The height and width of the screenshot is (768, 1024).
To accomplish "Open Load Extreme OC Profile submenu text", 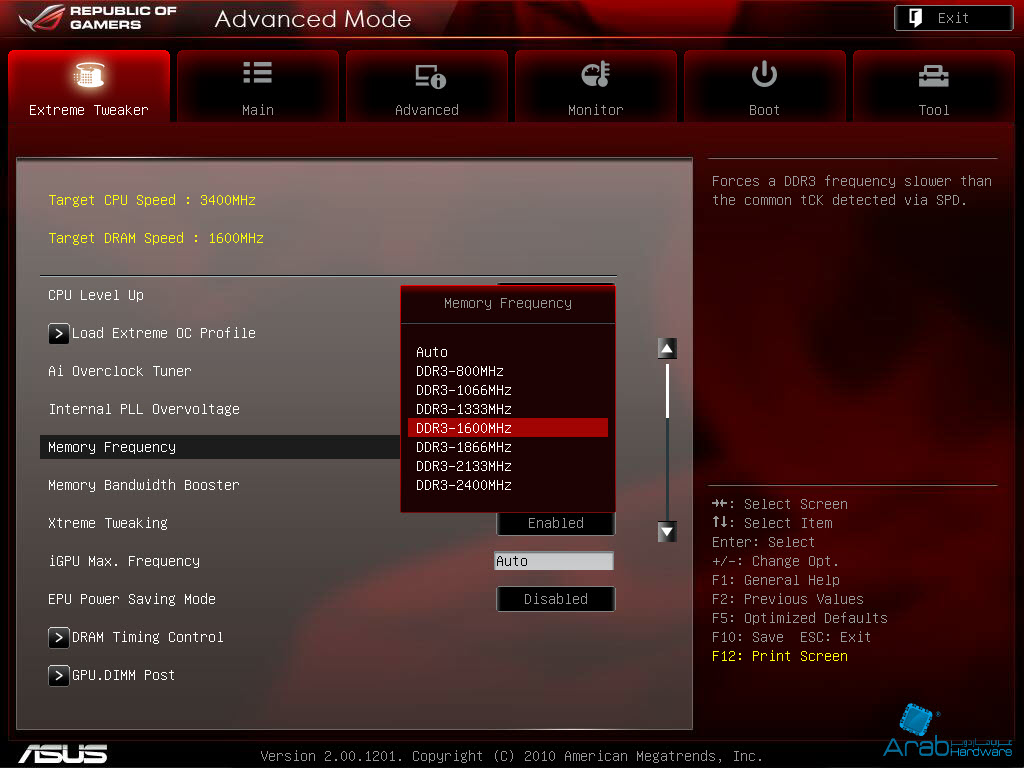I will 163,333.
